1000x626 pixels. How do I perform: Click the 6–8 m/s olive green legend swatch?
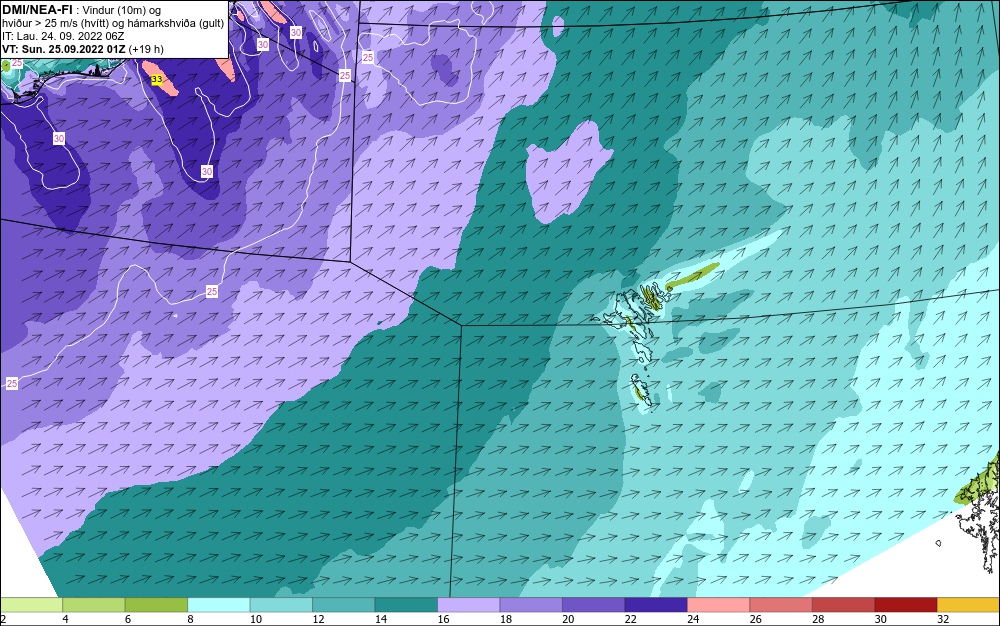click(156, 605)
